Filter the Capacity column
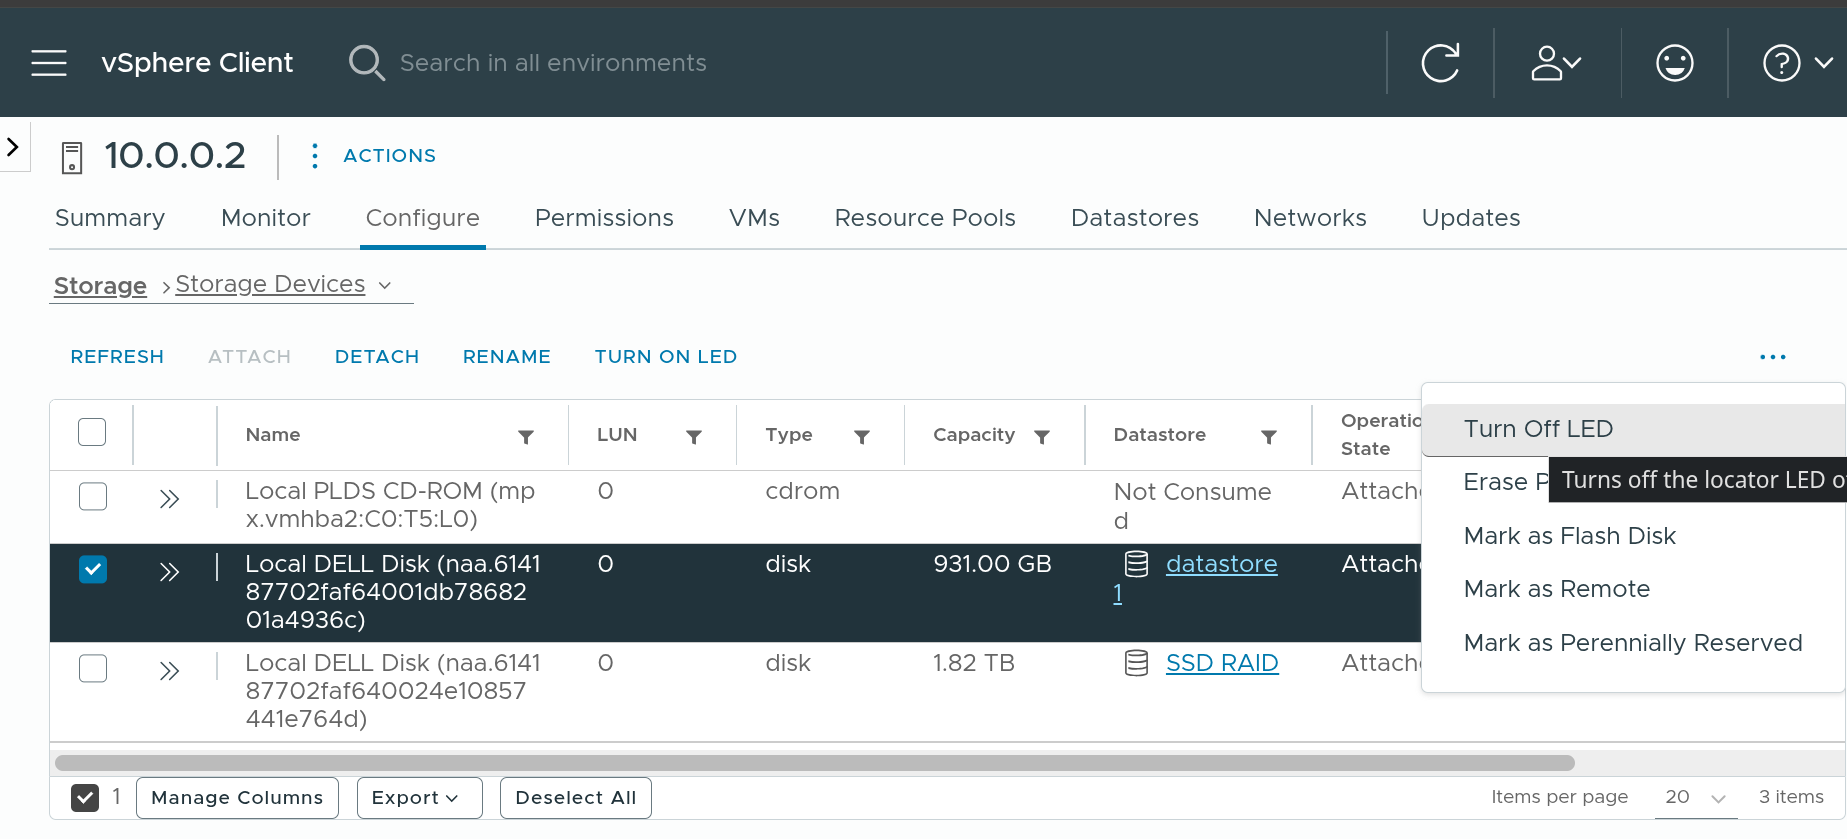 point(1042,436)
